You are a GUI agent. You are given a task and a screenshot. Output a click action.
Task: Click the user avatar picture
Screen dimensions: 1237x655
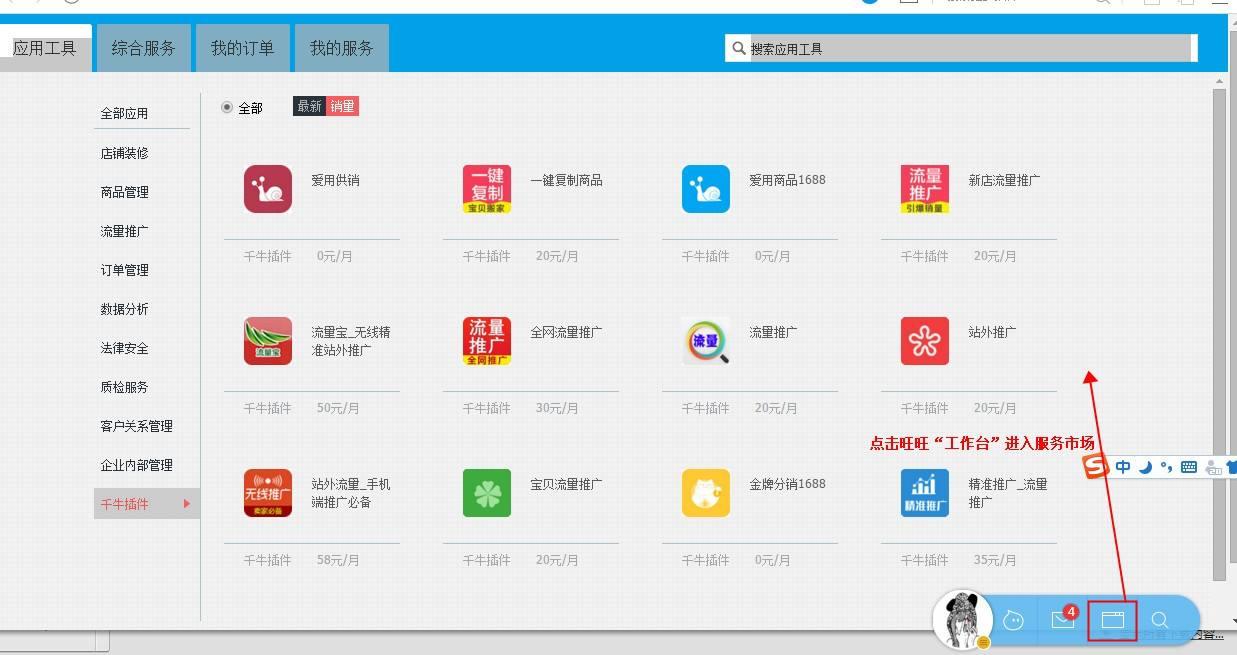pyautogui.click(x=962, y=619)
